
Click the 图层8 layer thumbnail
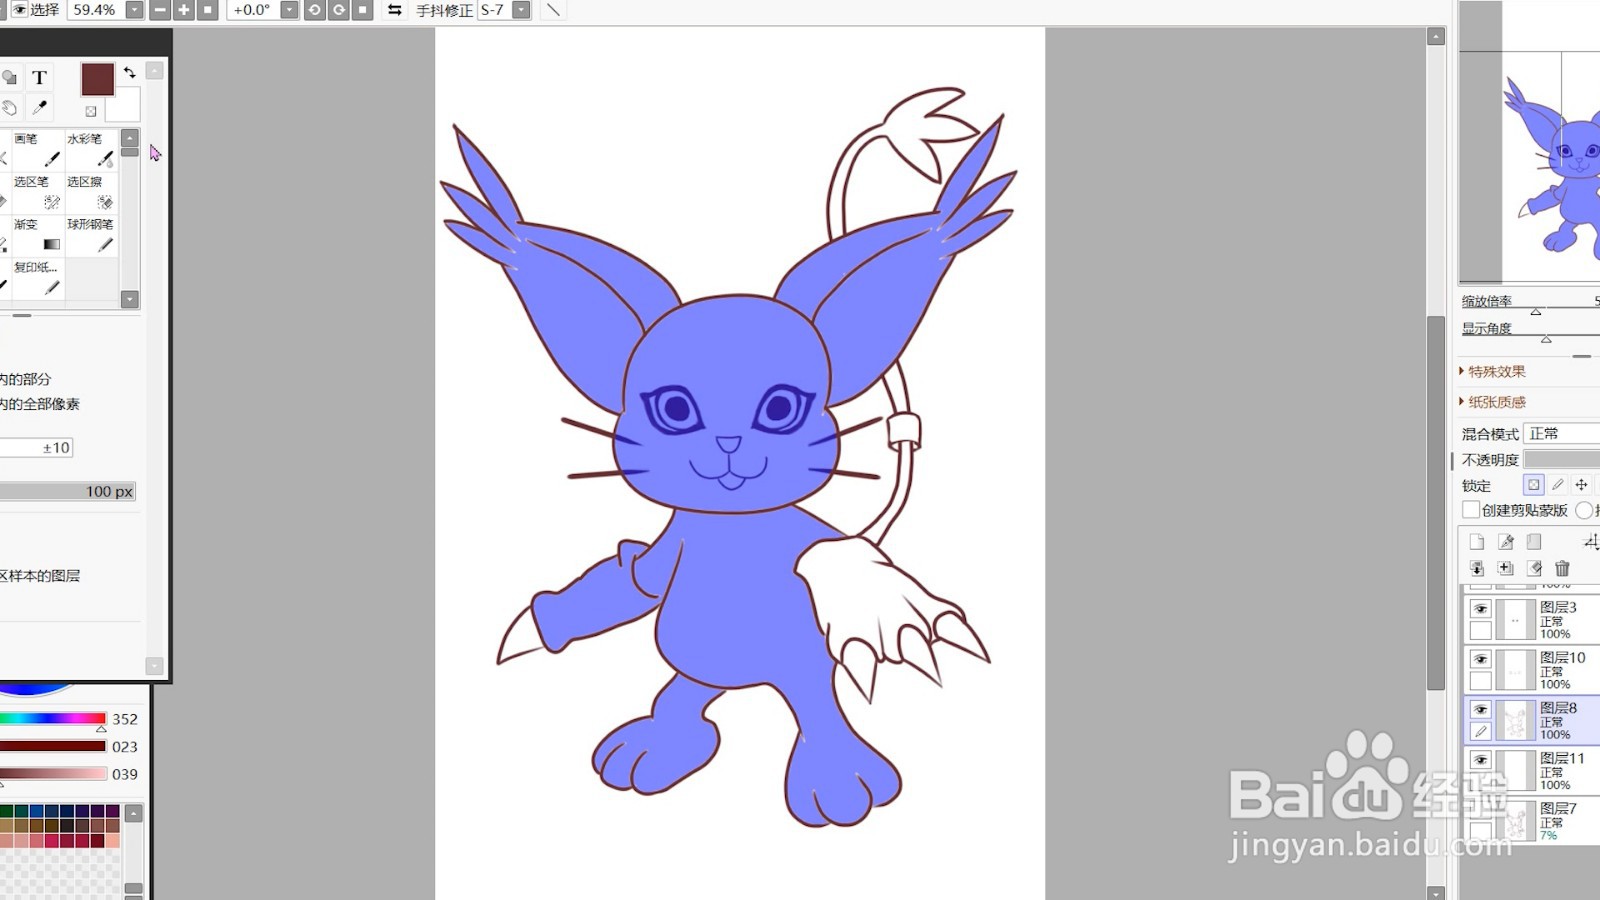pyautogui.click(x=1516, y=721)
